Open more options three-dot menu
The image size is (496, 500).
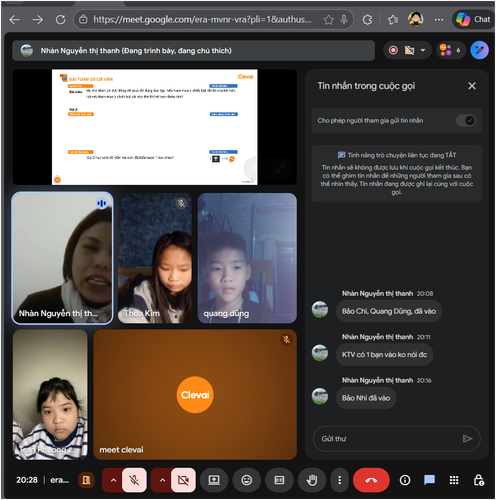click(339, 480)
